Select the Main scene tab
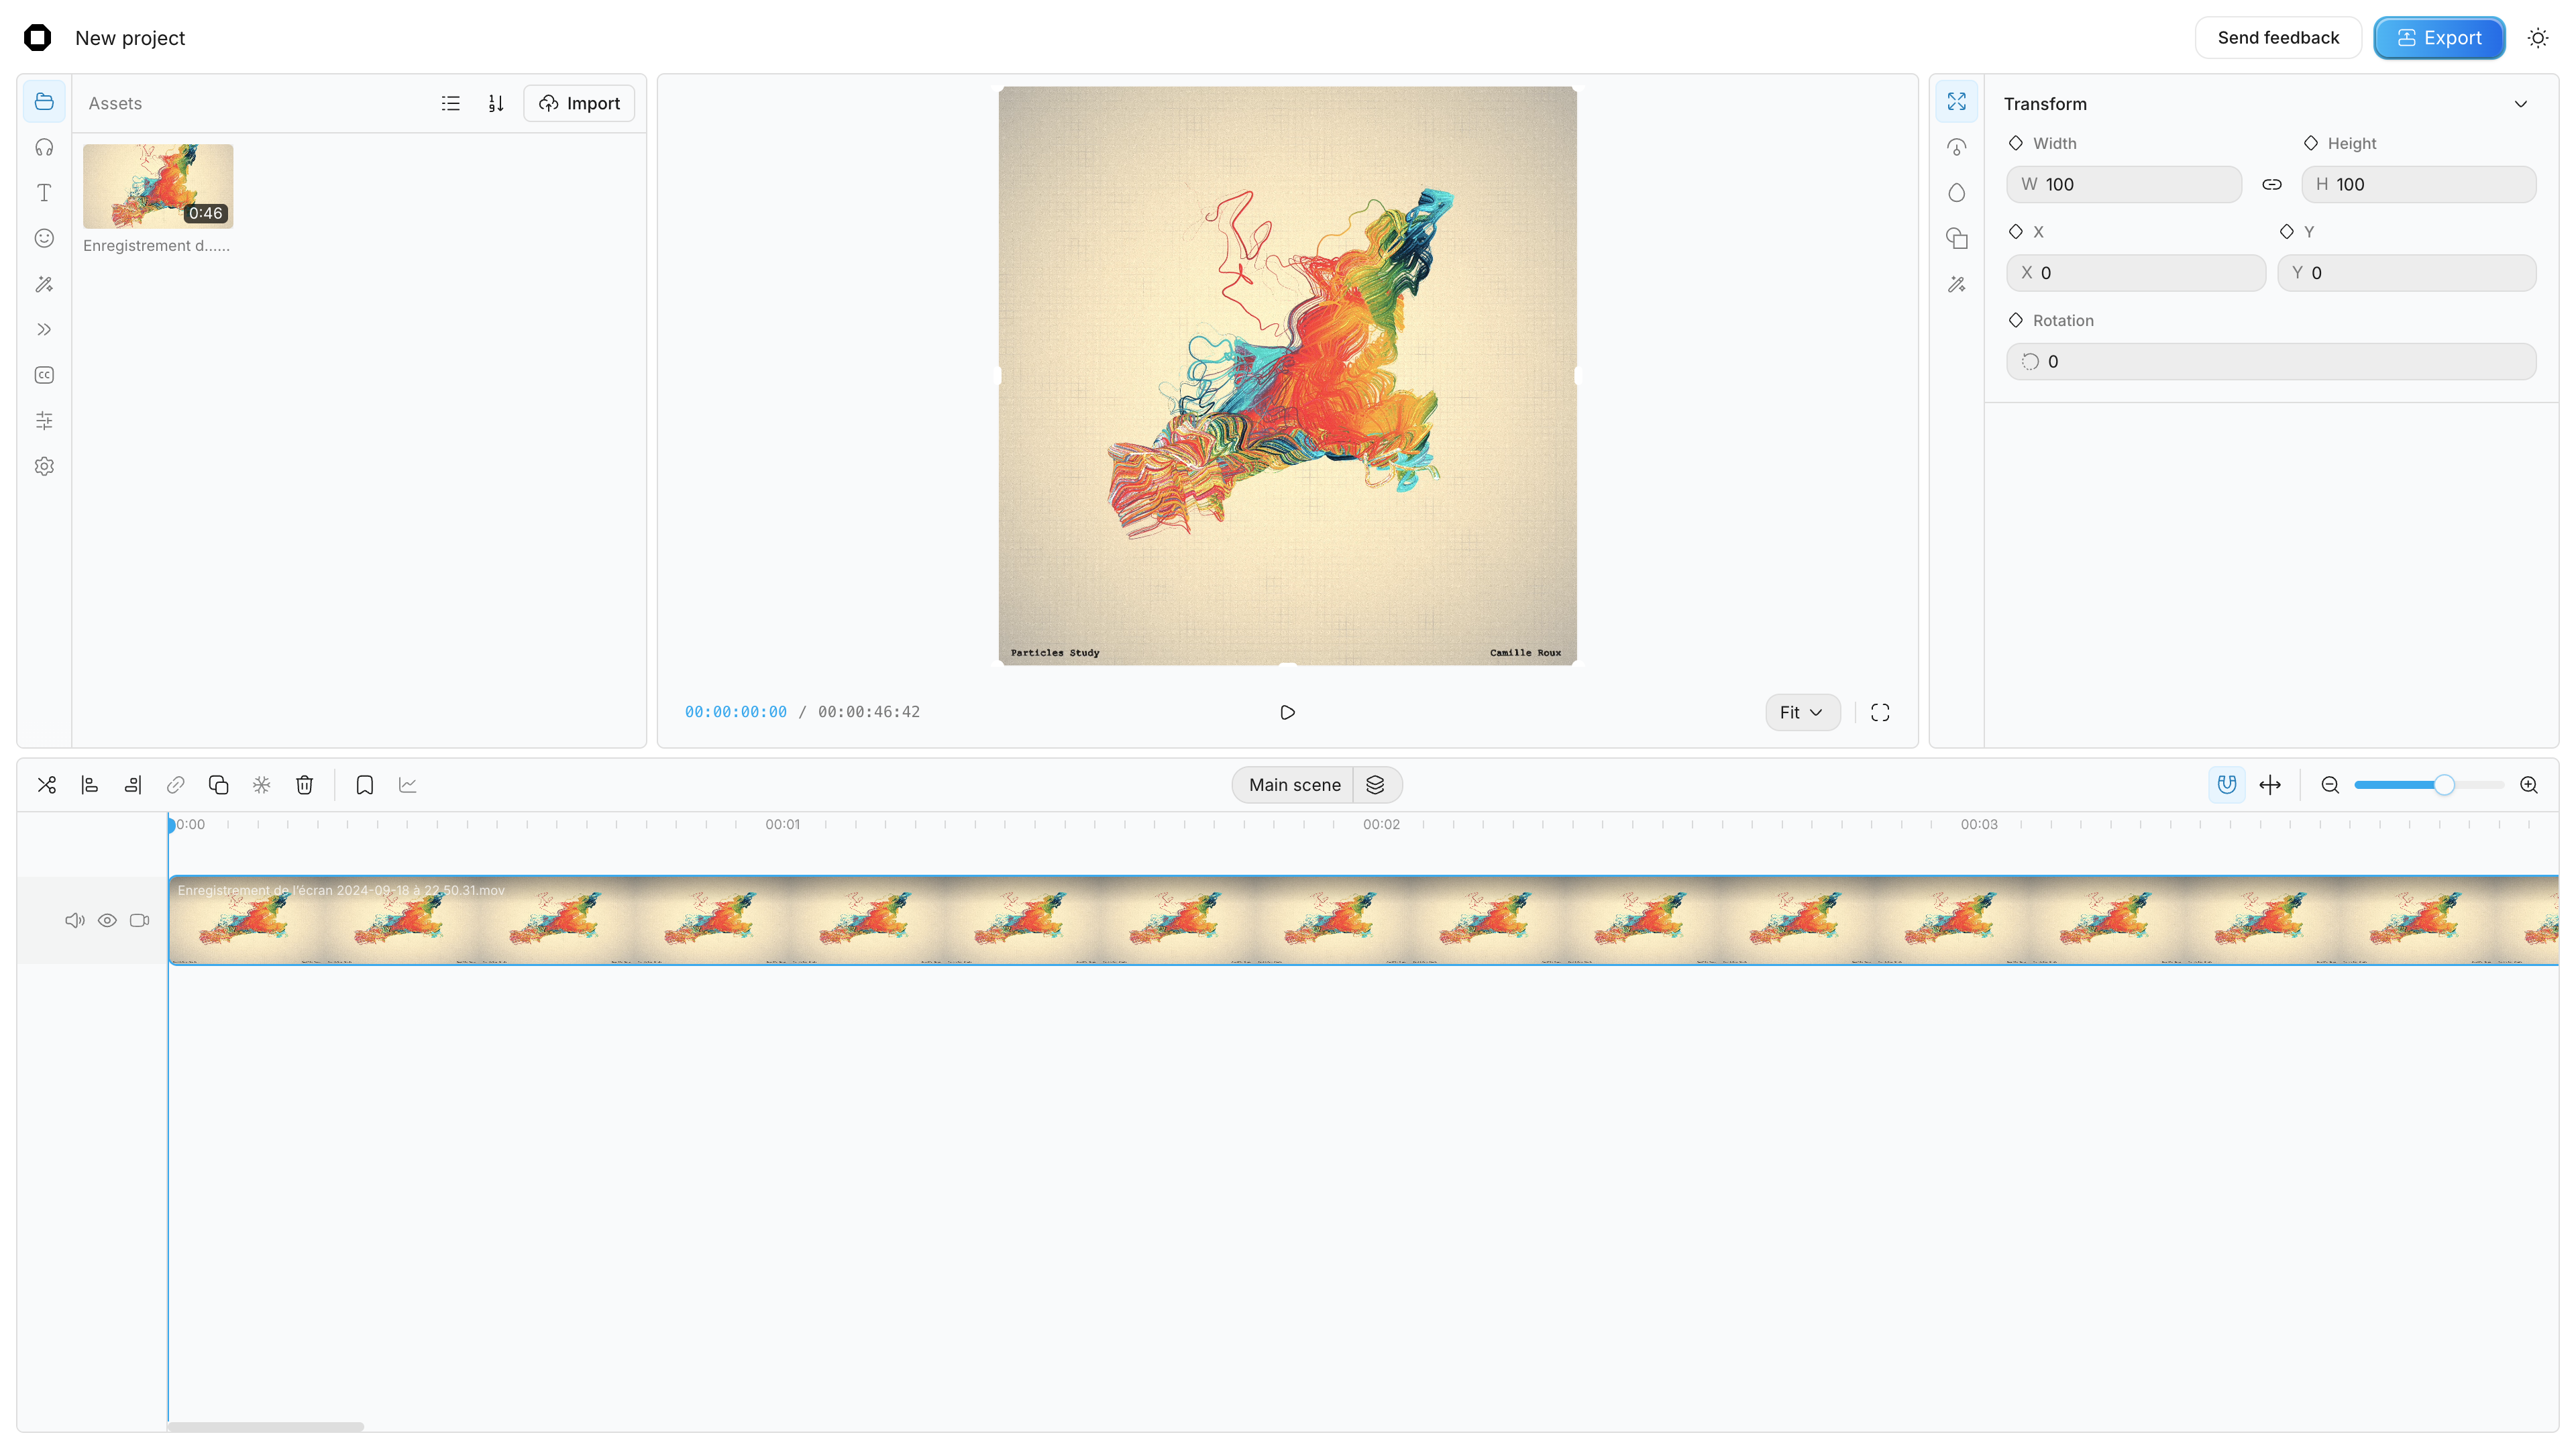The image size is (2576, 1449). (x=1294, y=785)
